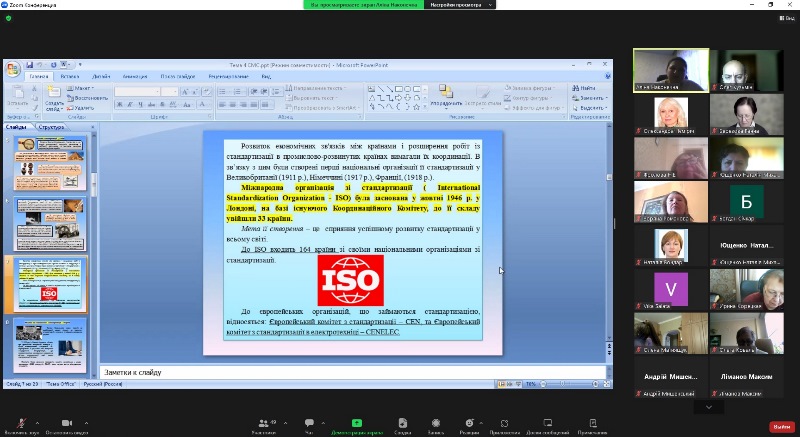Start recording the Zoom meeting
The width and height of the screenshot is (800, 437).
pos(436,422)
